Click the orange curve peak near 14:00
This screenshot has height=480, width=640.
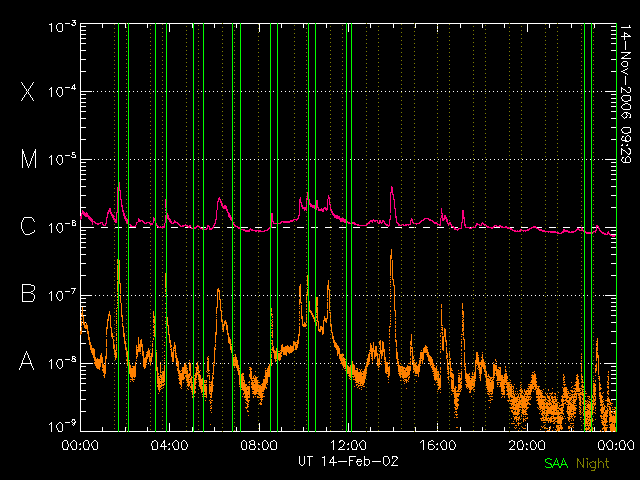tap(391, 250)
